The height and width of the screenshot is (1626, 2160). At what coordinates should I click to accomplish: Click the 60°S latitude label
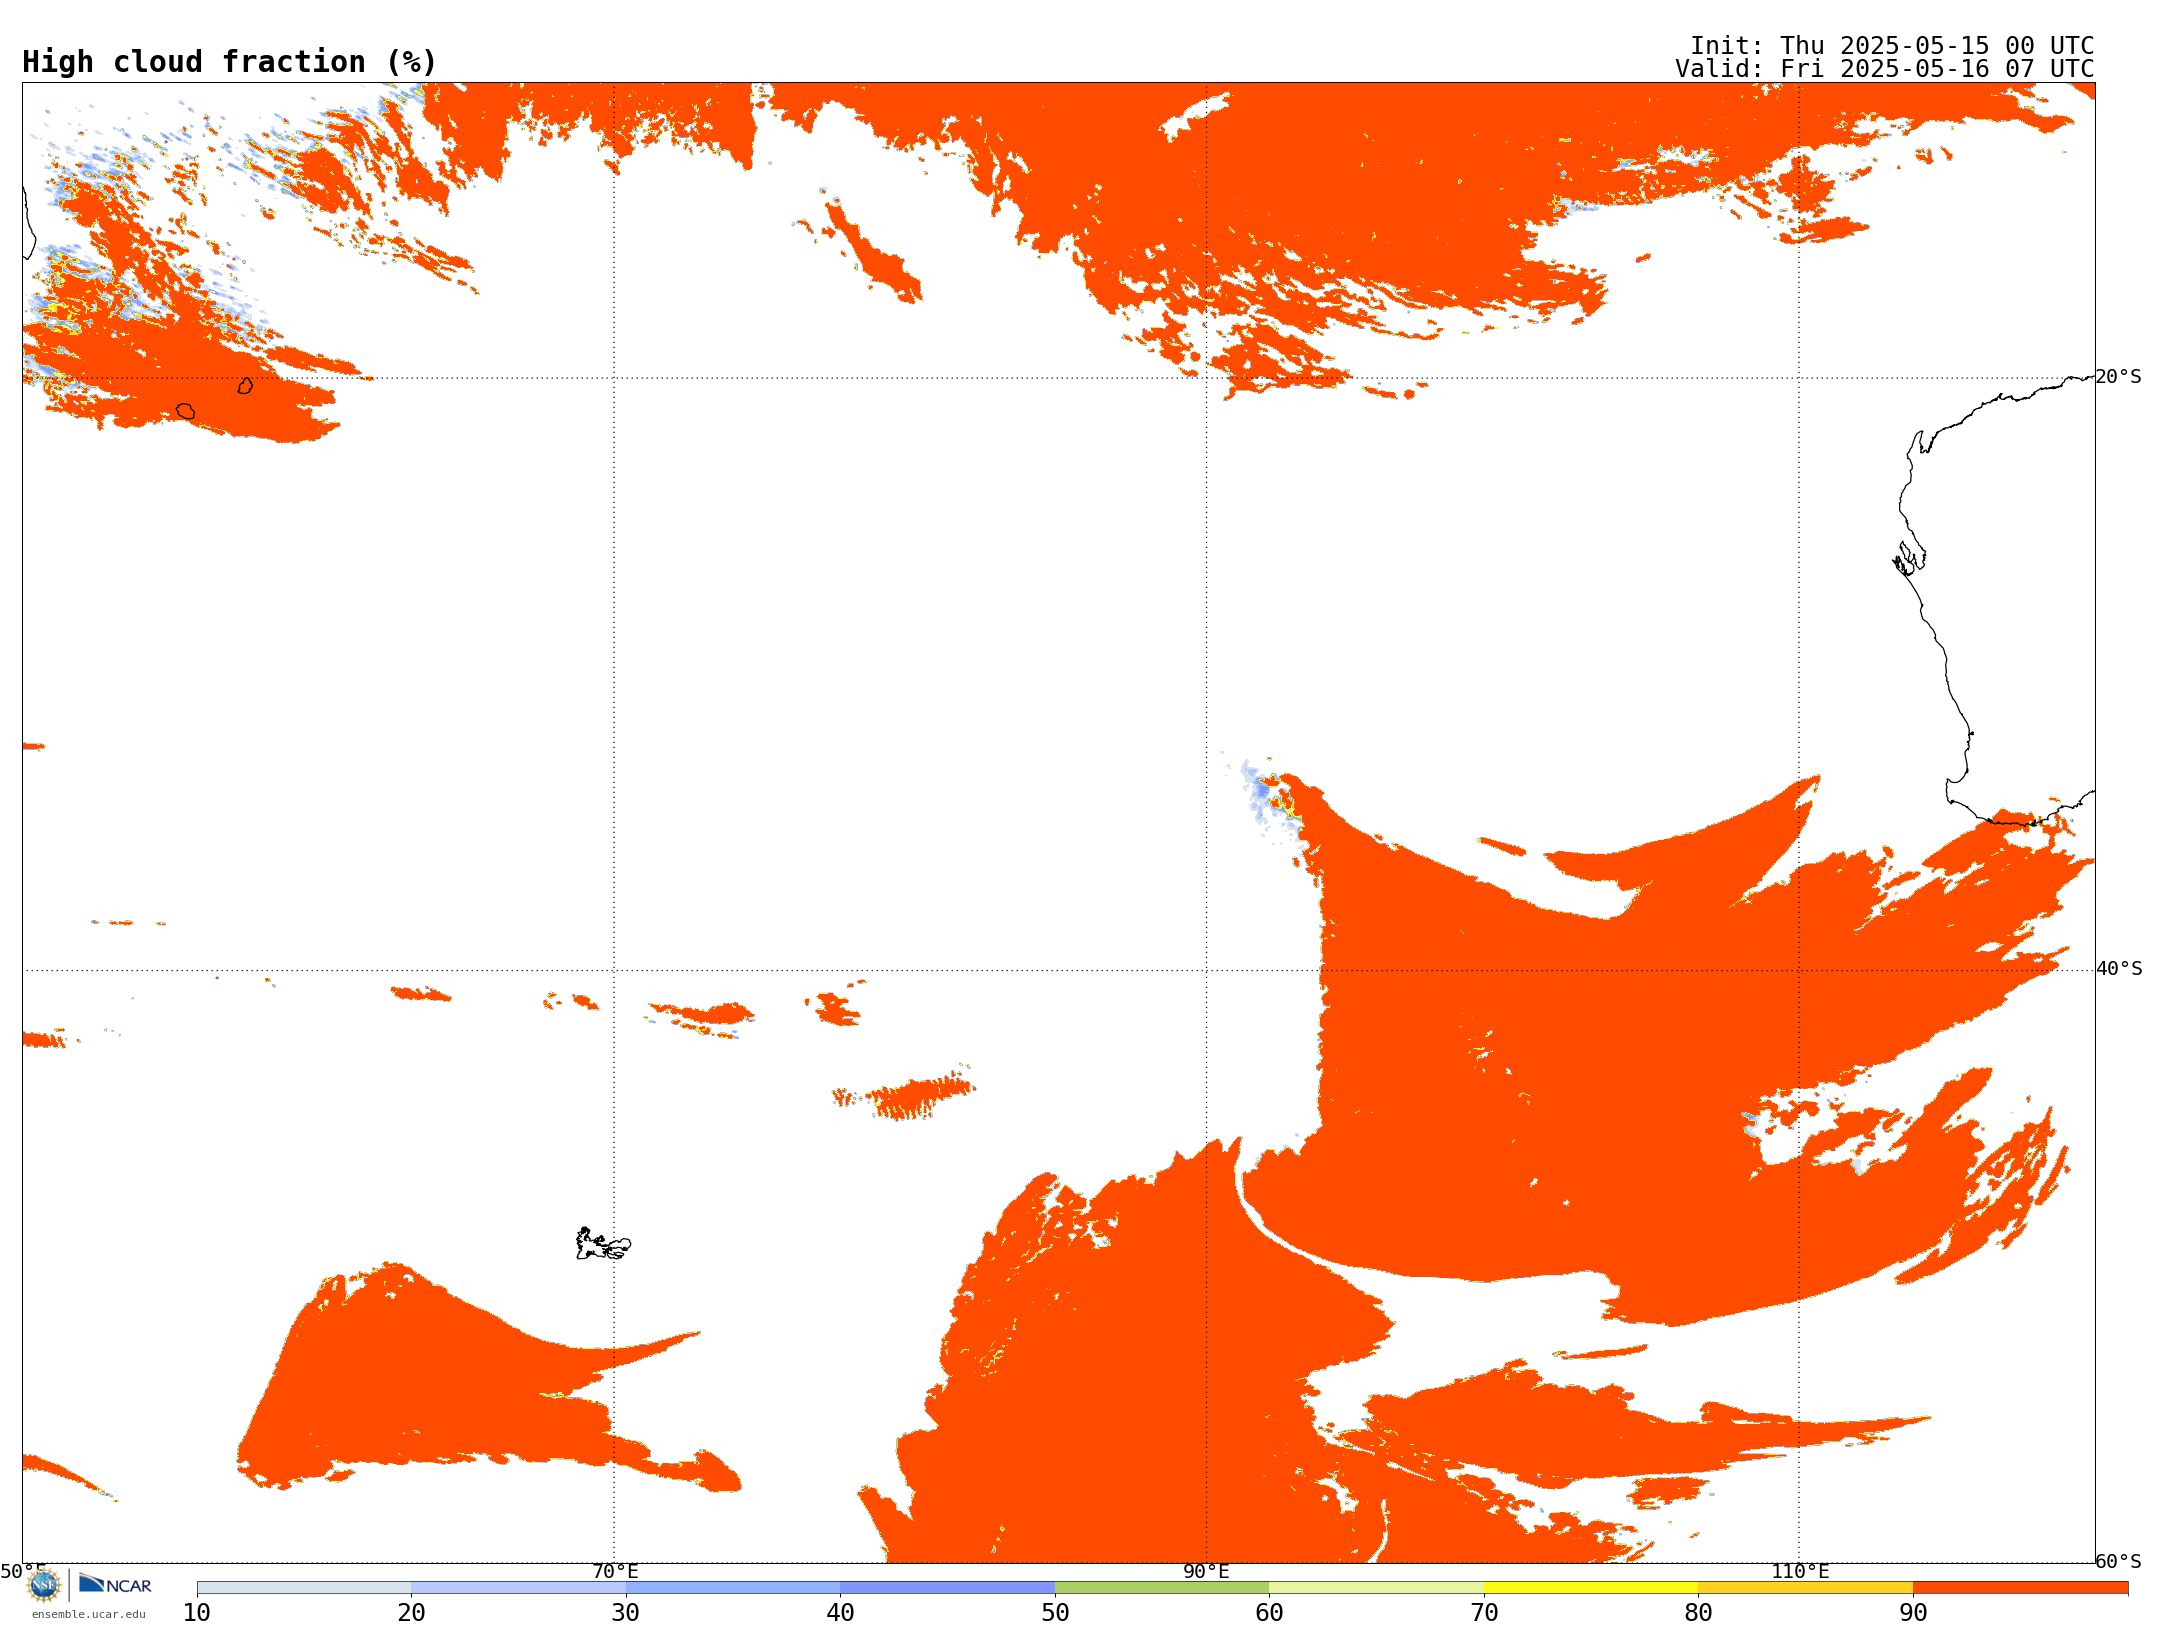pos(2119,1561)
